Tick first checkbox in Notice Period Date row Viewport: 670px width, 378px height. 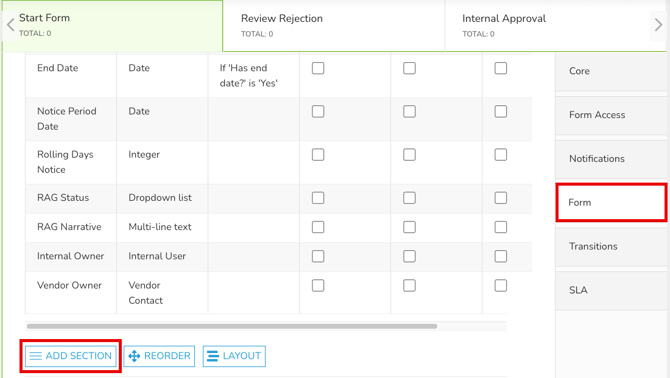tap(318, 111)
